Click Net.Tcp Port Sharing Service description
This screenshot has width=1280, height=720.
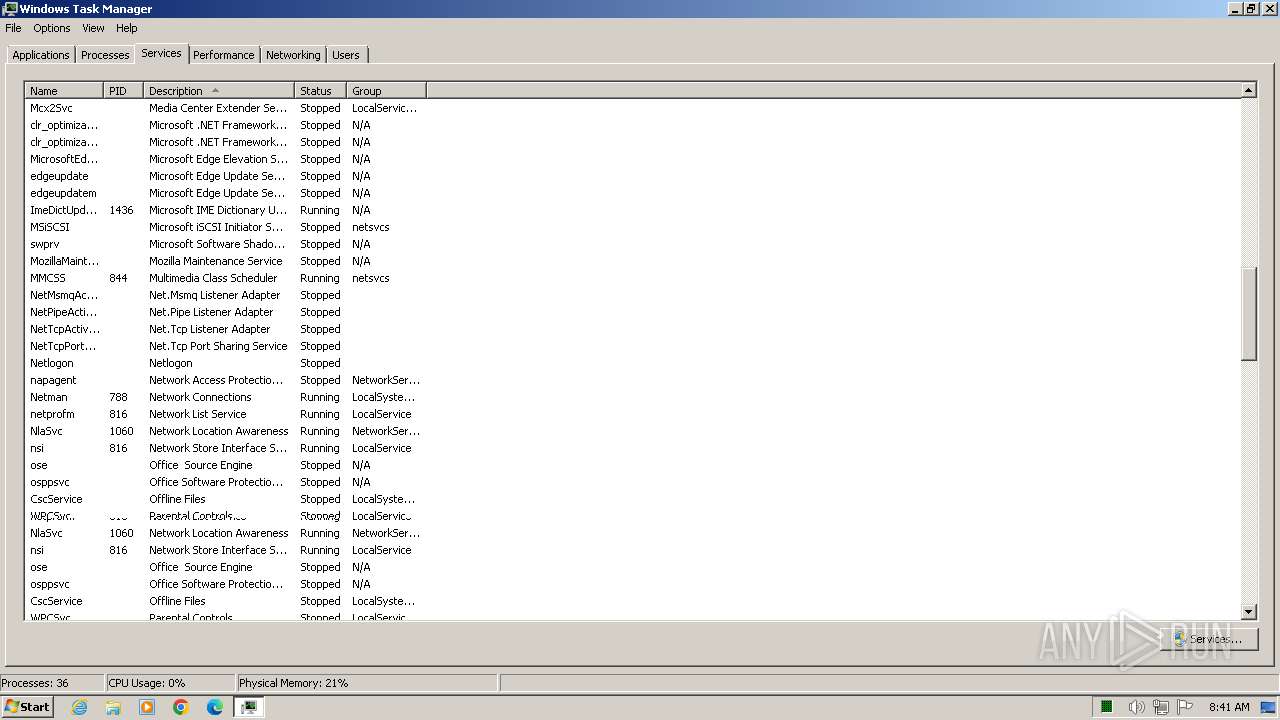point(218,346)
